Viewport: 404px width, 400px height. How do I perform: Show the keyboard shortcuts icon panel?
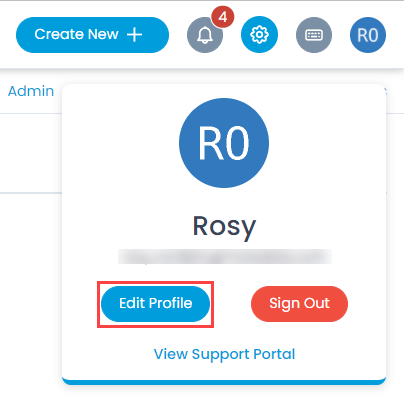[314, 35]
